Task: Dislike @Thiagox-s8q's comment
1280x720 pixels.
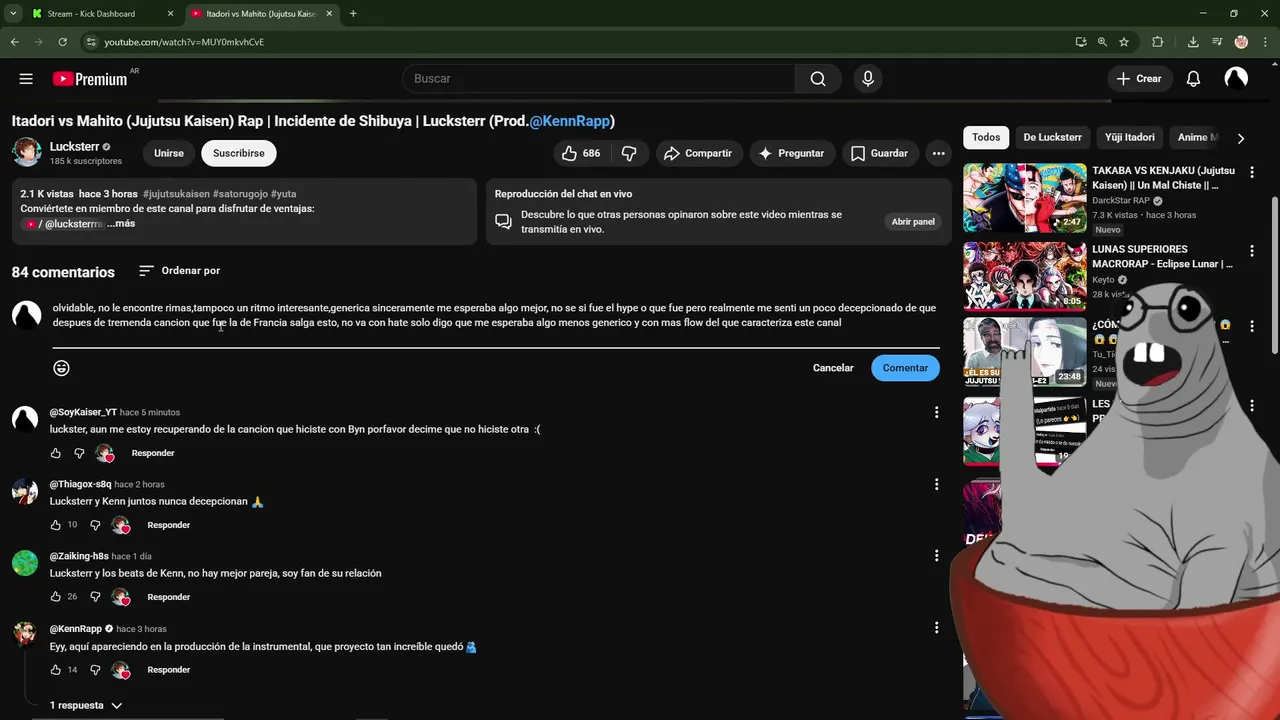Action: click(95, 525)
